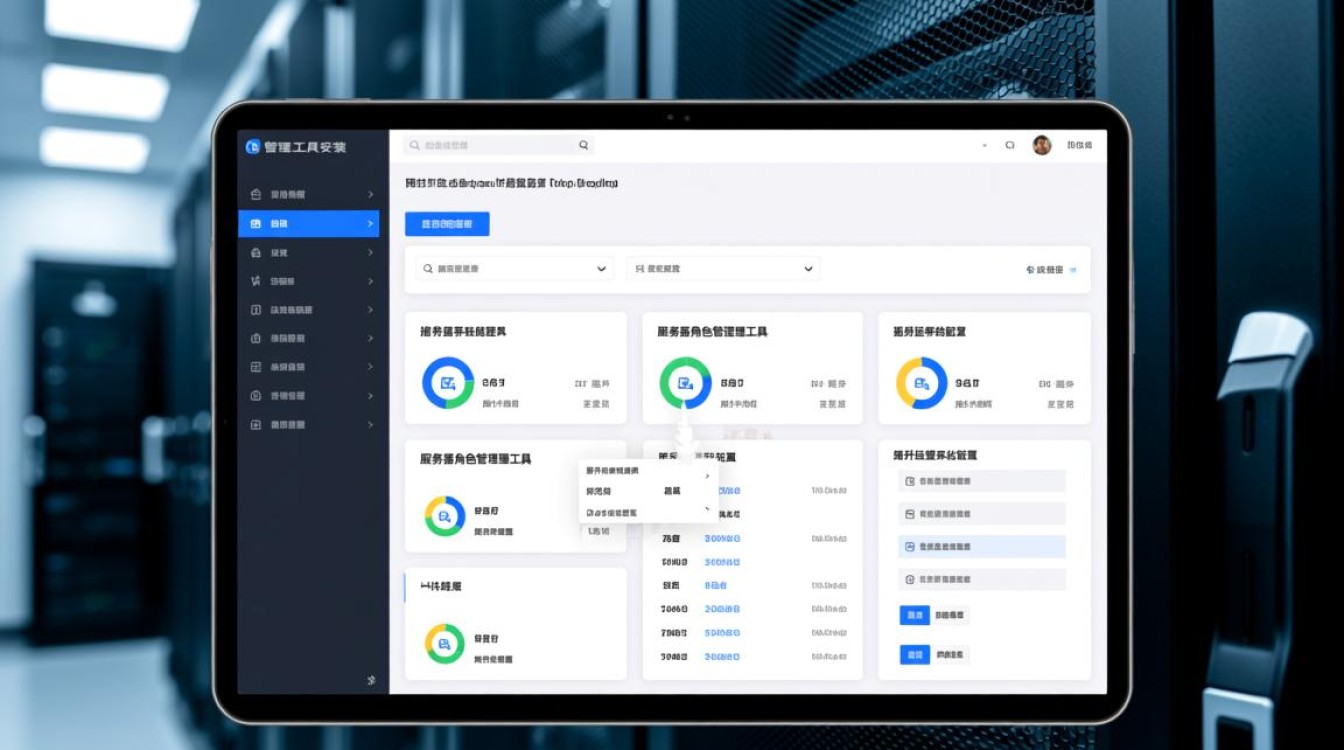Image resolution: width=1344 pixels, height=750 pixels.
Task: Click the magnifier icon in the top search bar
Action: (x=584, y=145)
